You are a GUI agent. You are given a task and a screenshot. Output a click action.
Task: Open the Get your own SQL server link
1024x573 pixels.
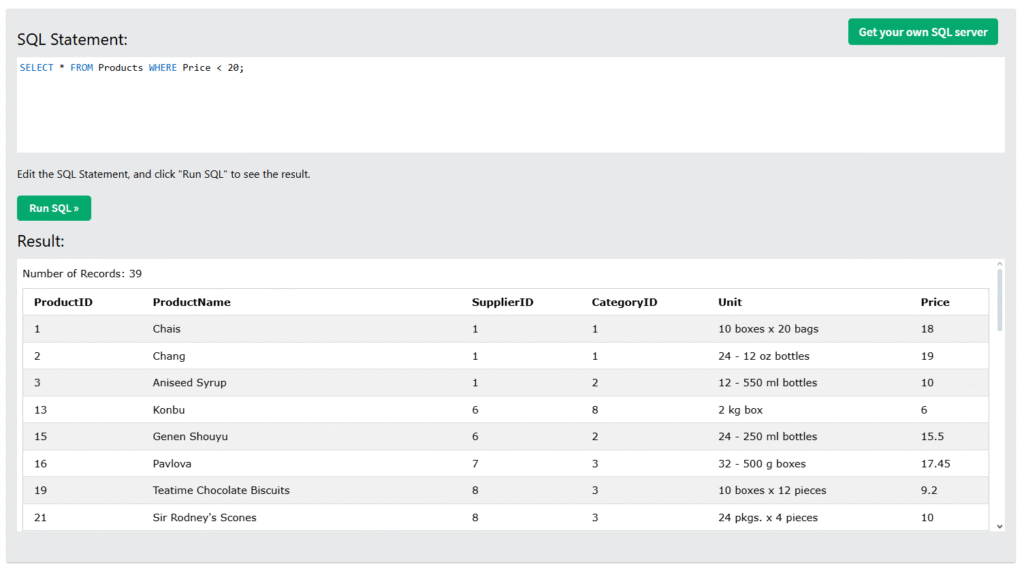[x=922, y=32]
